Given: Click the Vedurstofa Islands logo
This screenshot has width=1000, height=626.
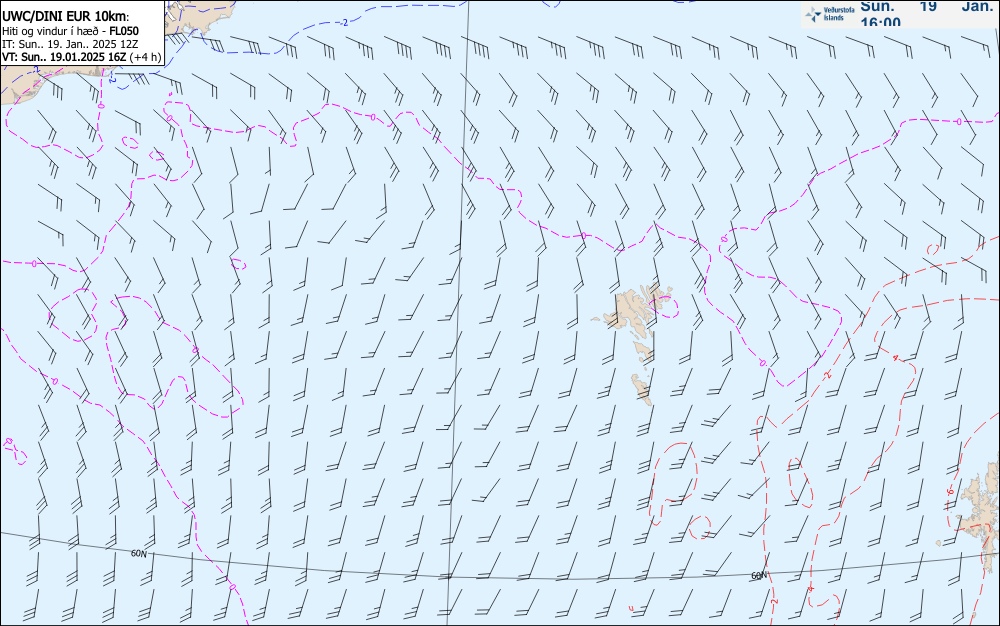Looking at the screenshot, I should [830, 14].
